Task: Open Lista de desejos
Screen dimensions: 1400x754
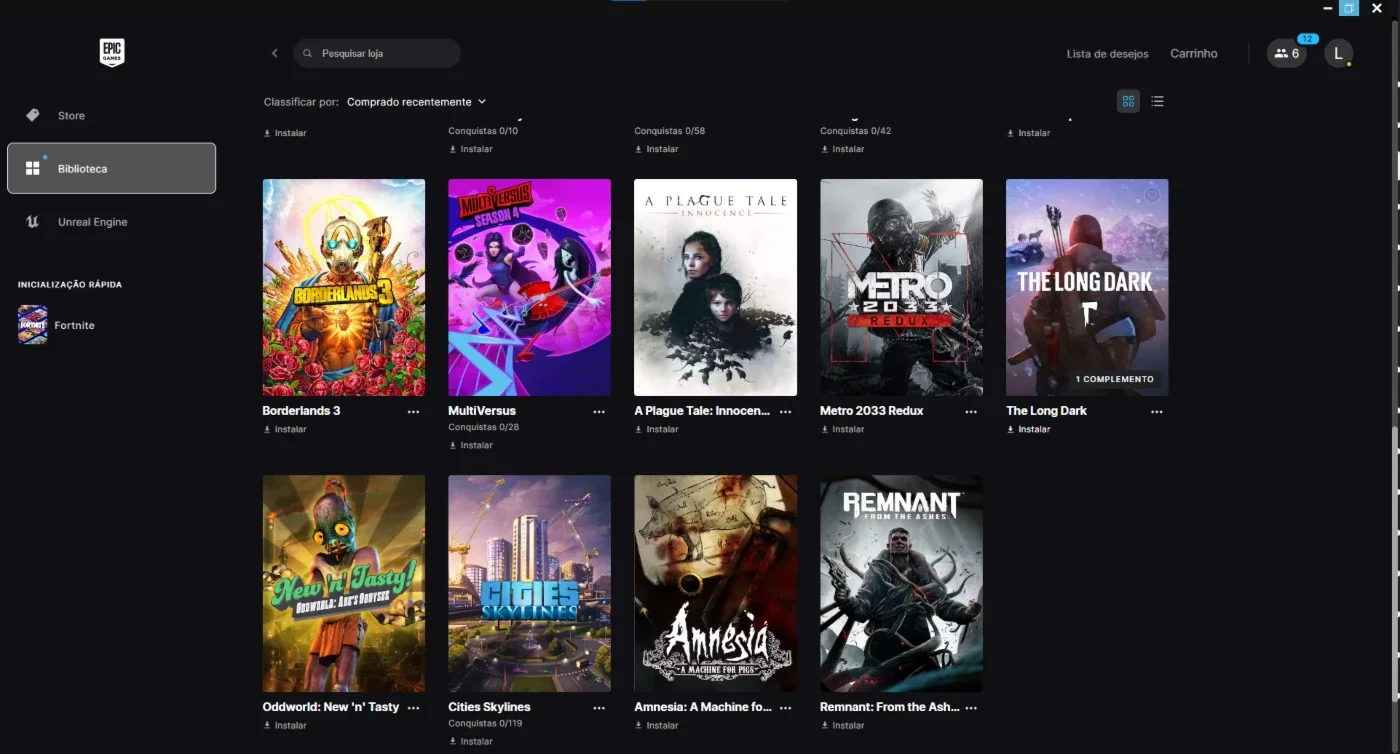Action: point(1107,54)
